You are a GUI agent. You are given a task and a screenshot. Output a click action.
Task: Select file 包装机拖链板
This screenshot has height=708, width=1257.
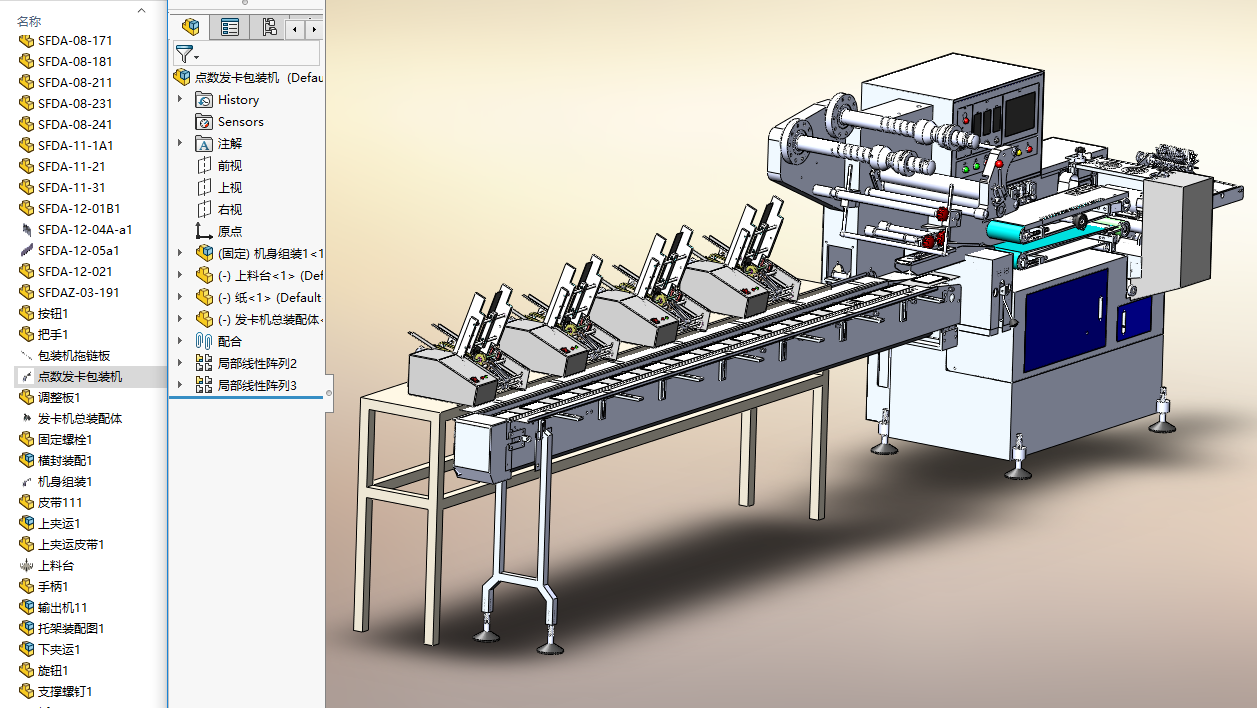click(x=75, y=356)
